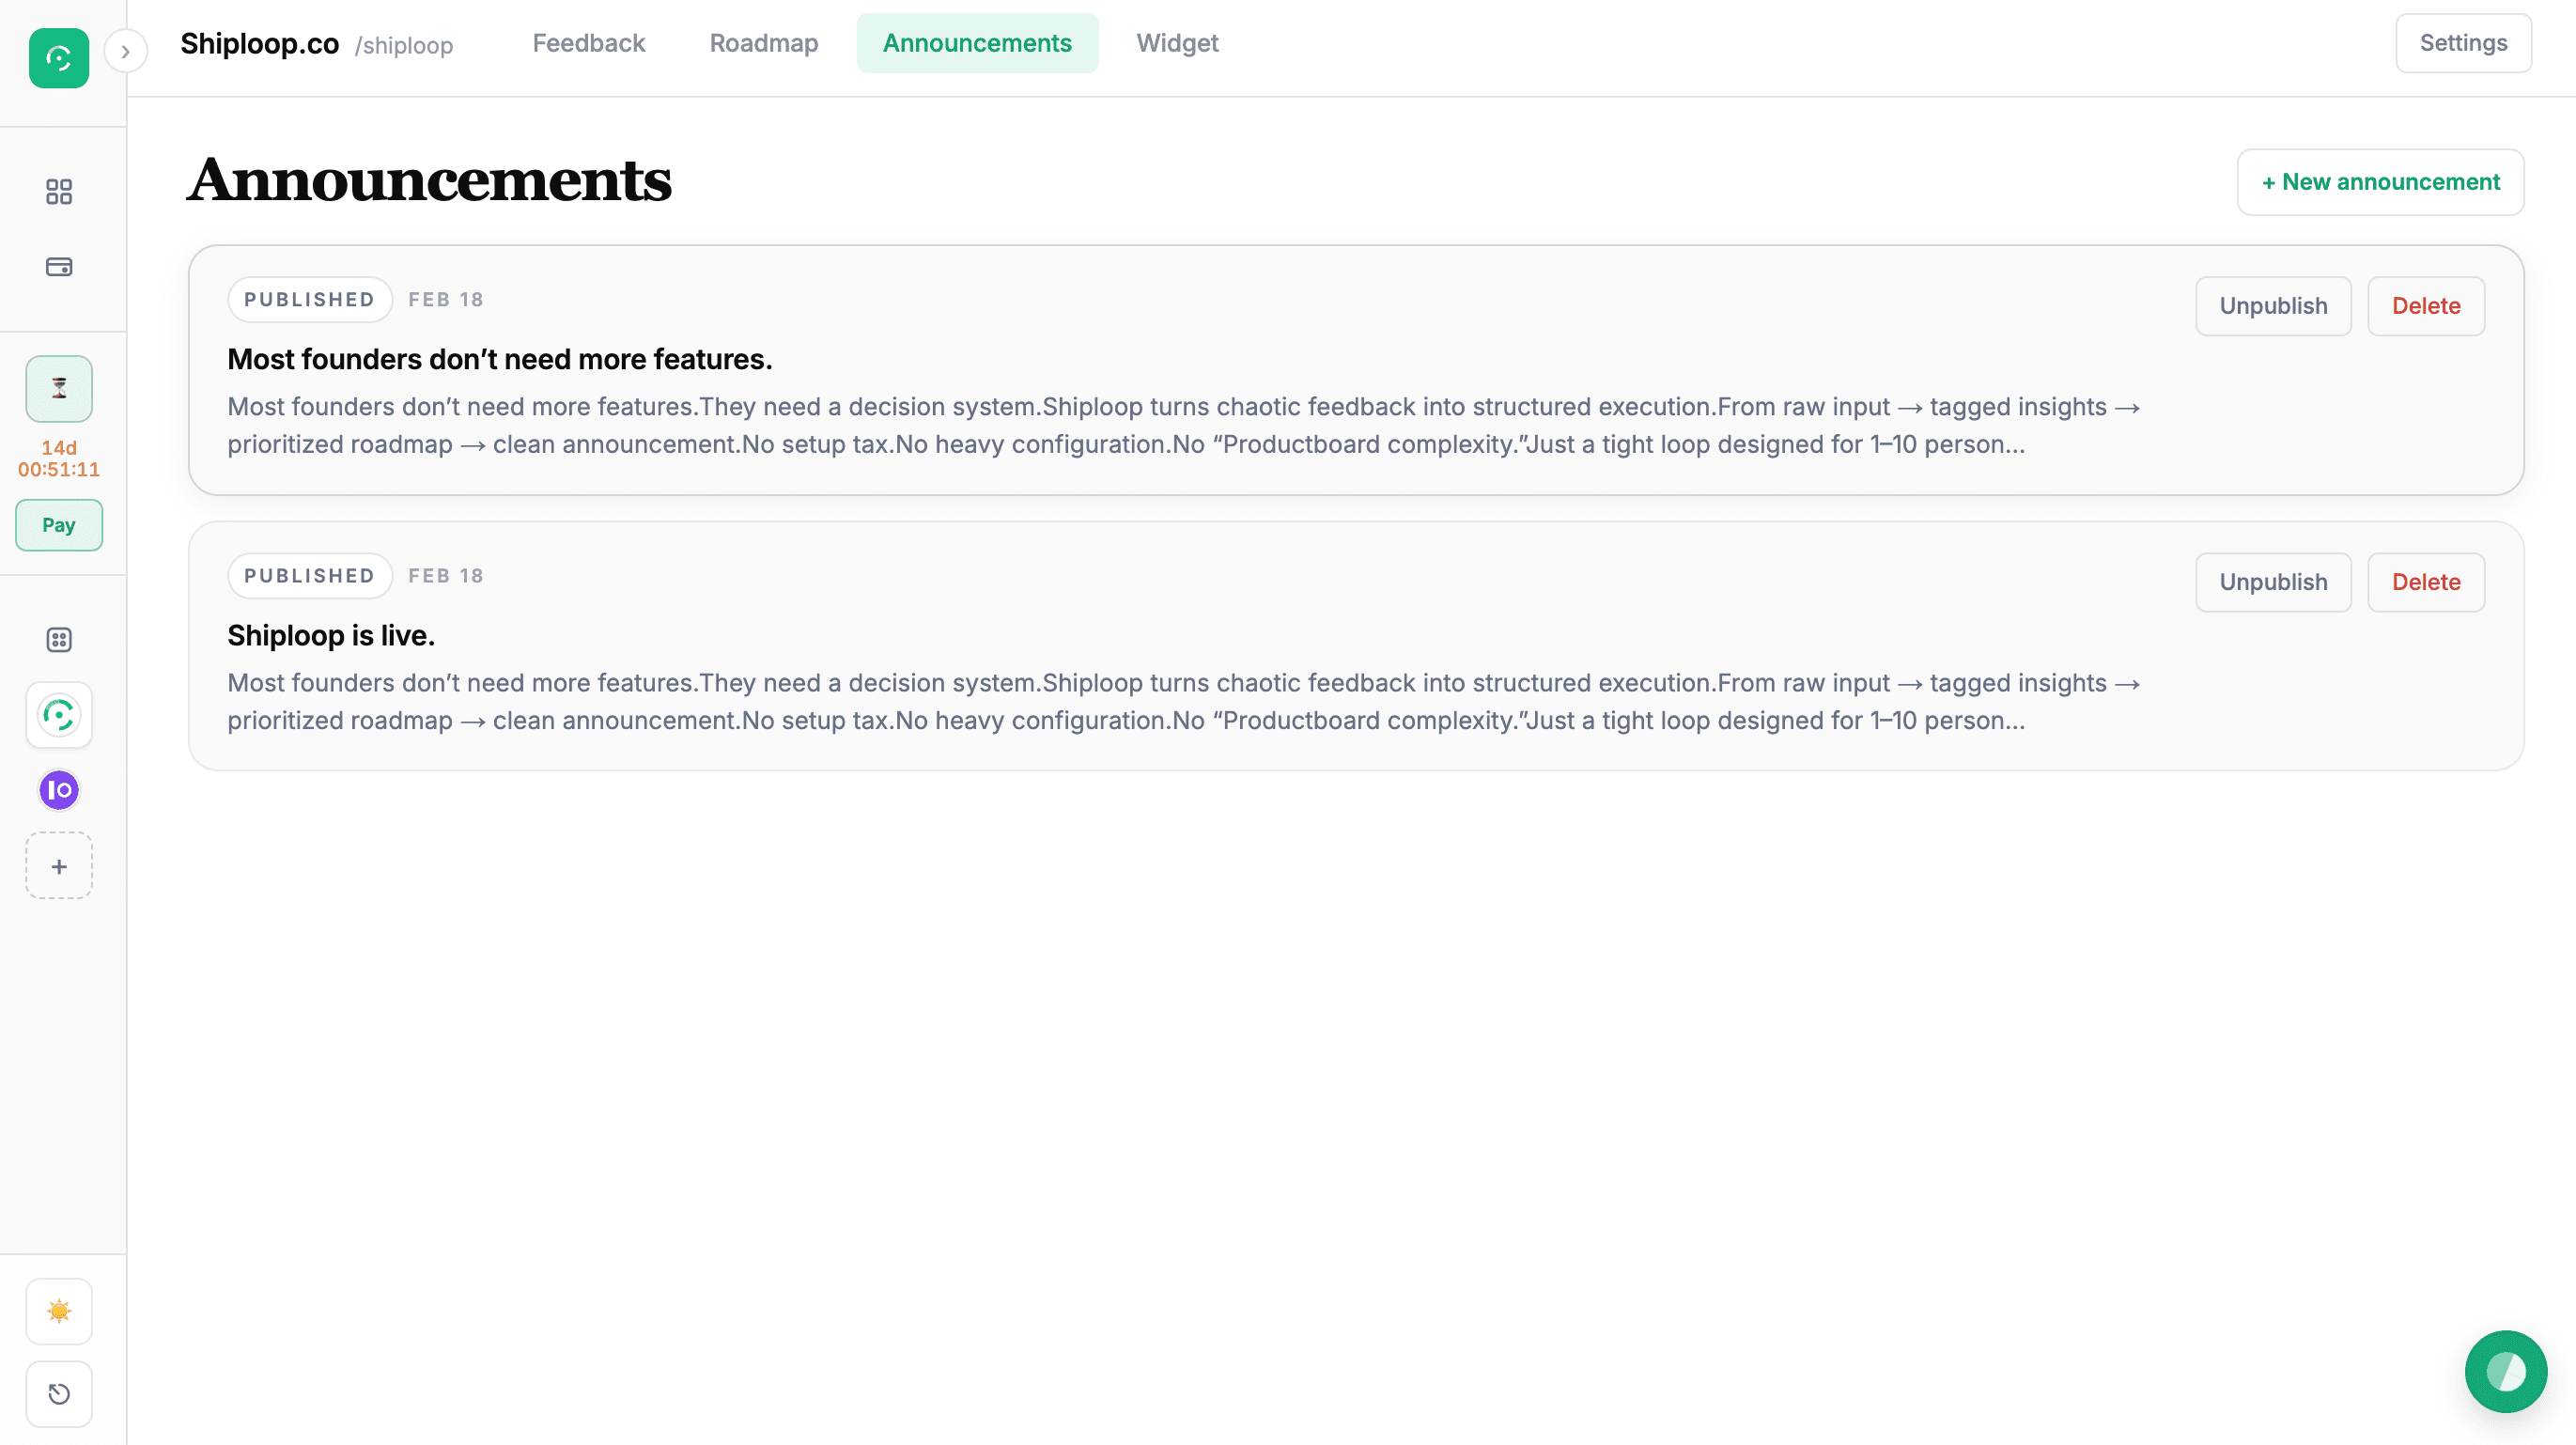
Task: Click the purple IO workspace icon
Action: [x=58, y=790]
